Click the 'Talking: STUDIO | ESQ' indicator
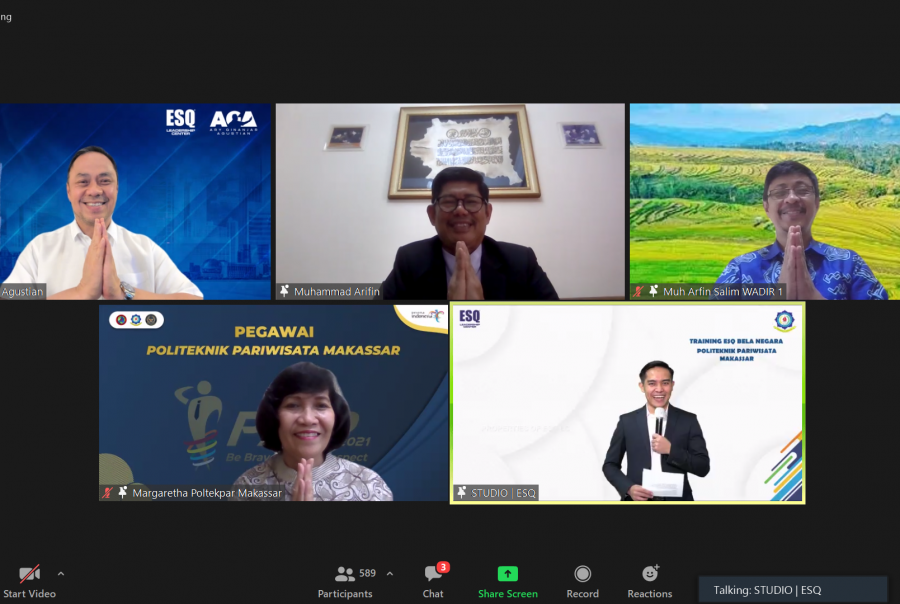The image size is (900, 604). (768, 590)
